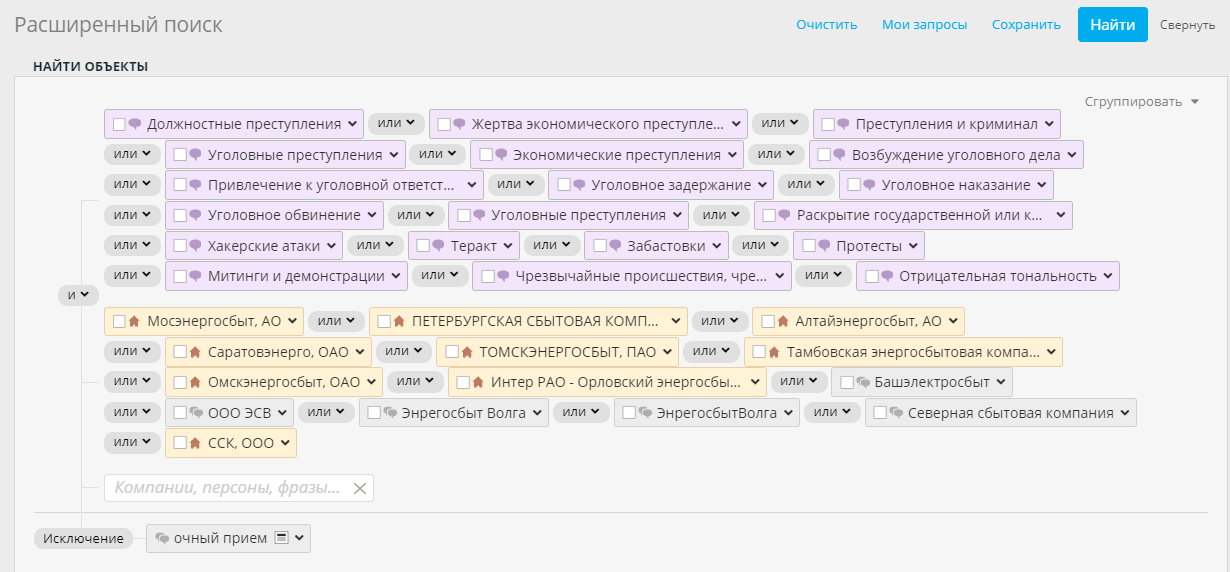
Task: Check the Тамбовская энергосбытовая компания checkbox
Action: point(759,352)
